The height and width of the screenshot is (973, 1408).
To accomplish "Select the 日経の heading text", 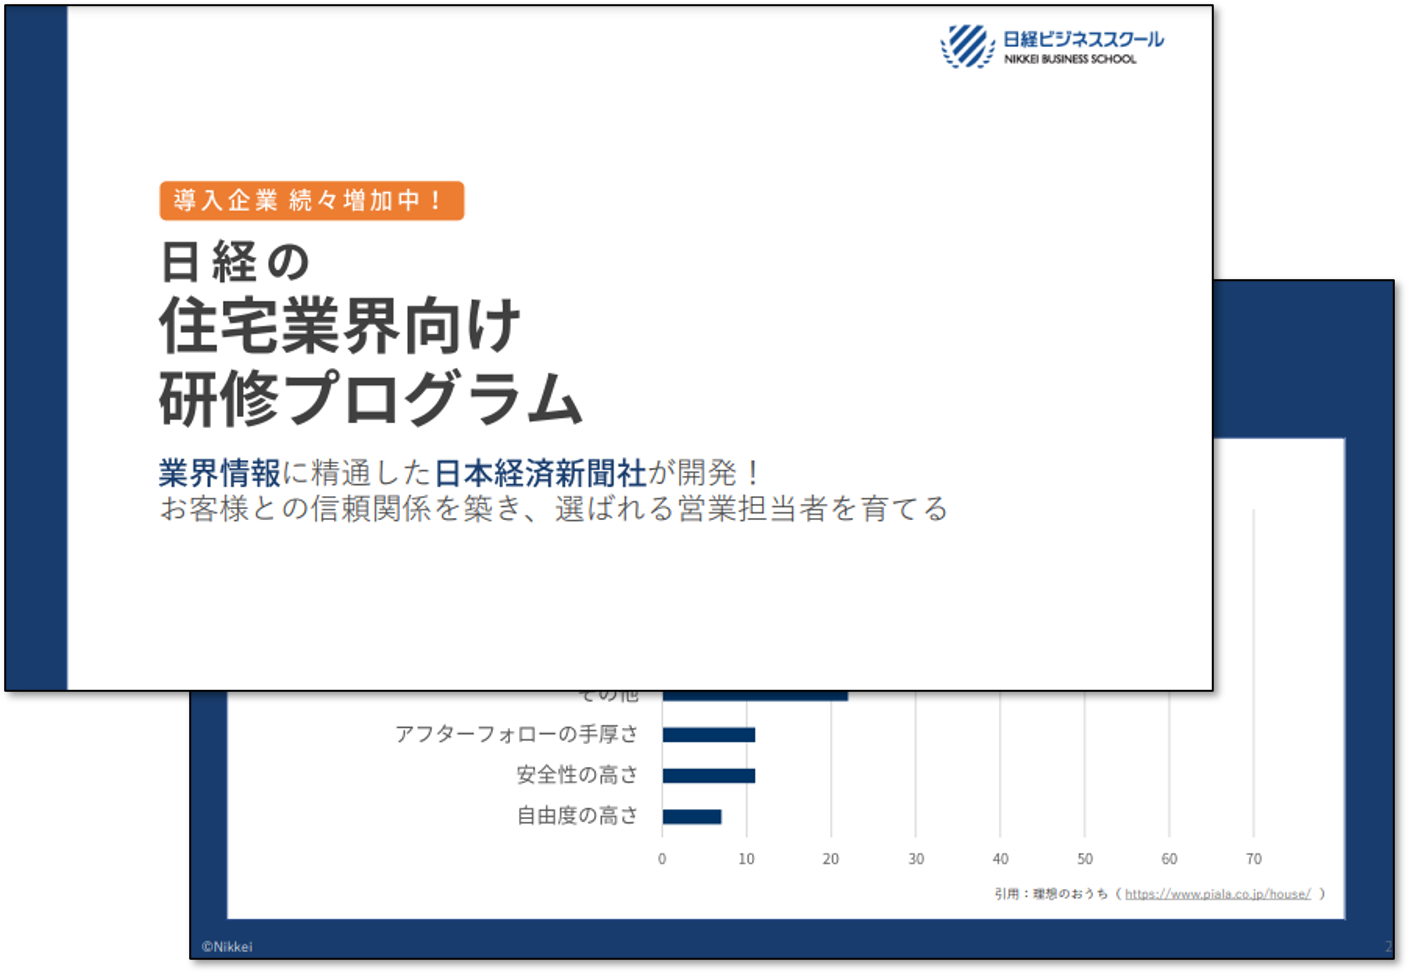I will pyautogui.click(x=235, y=263).
